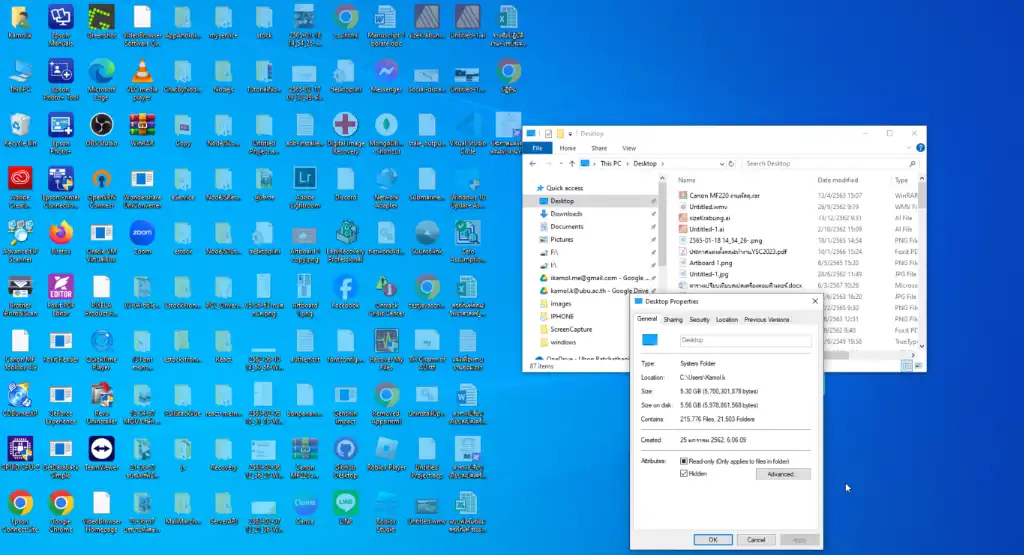Viewport: 1024px width, 555px height.
Task: Select the Adobe Creative Cloud desktop icon
Action: 20,187
